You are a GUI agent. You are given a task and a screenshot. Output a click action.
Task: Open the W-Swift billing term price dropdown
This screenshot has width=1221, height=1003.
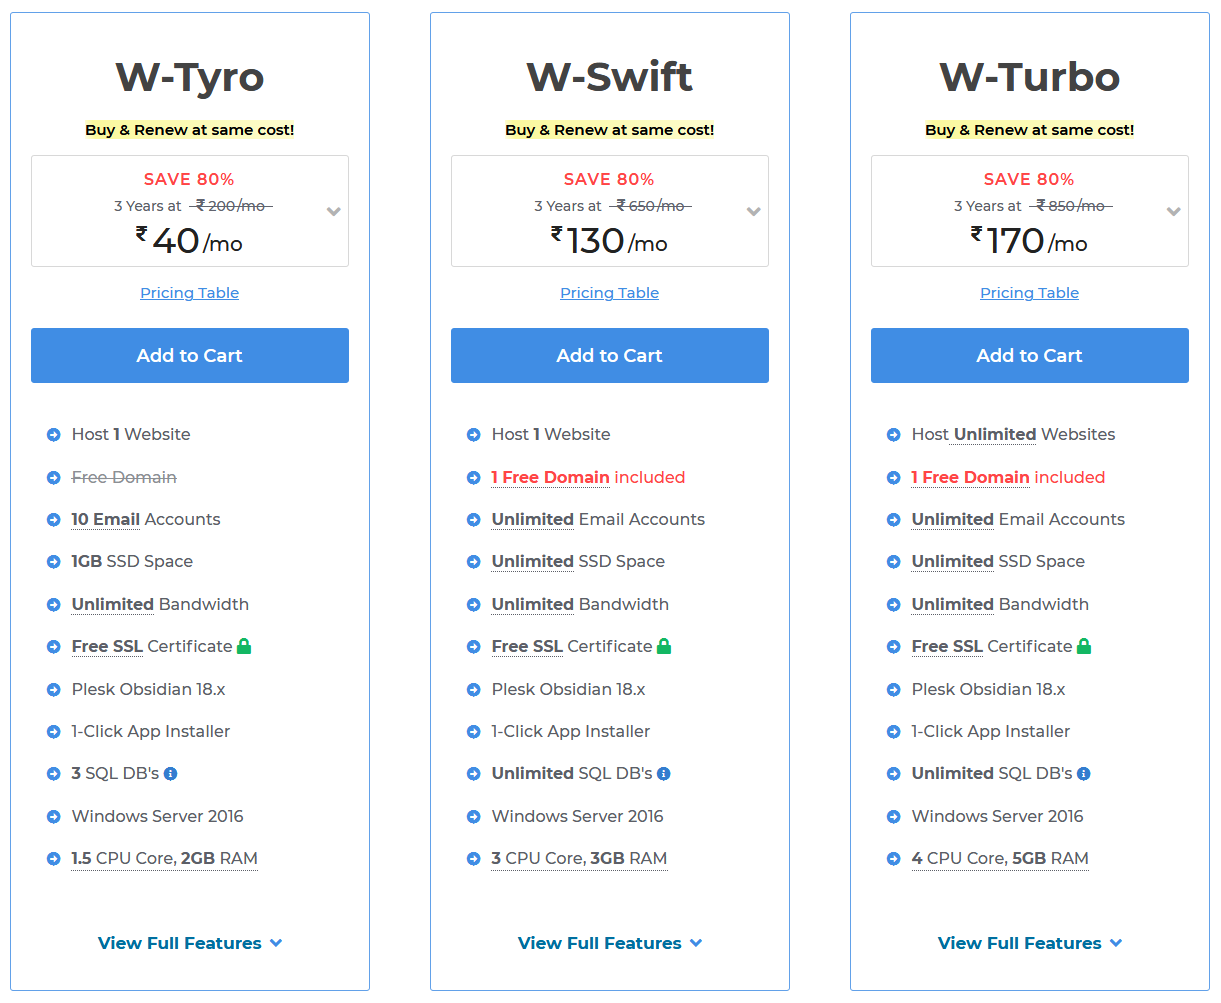(754, 211)
